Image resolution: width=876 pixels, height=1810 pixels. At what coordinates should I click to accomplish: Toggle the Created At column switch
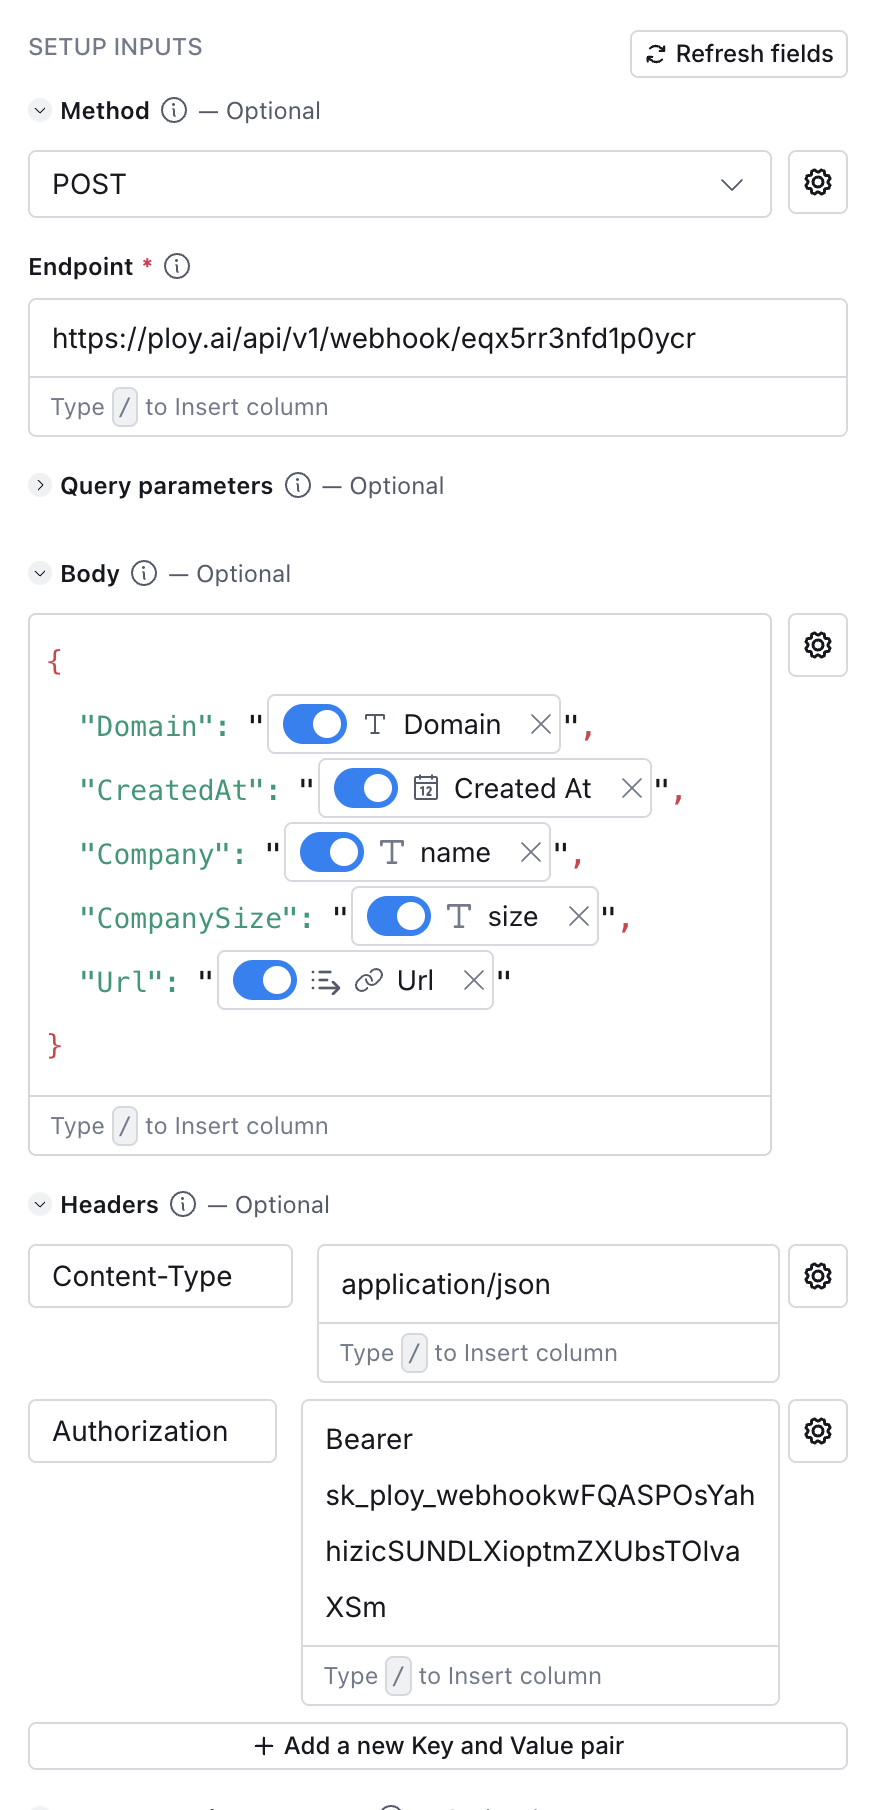[366, 788]
